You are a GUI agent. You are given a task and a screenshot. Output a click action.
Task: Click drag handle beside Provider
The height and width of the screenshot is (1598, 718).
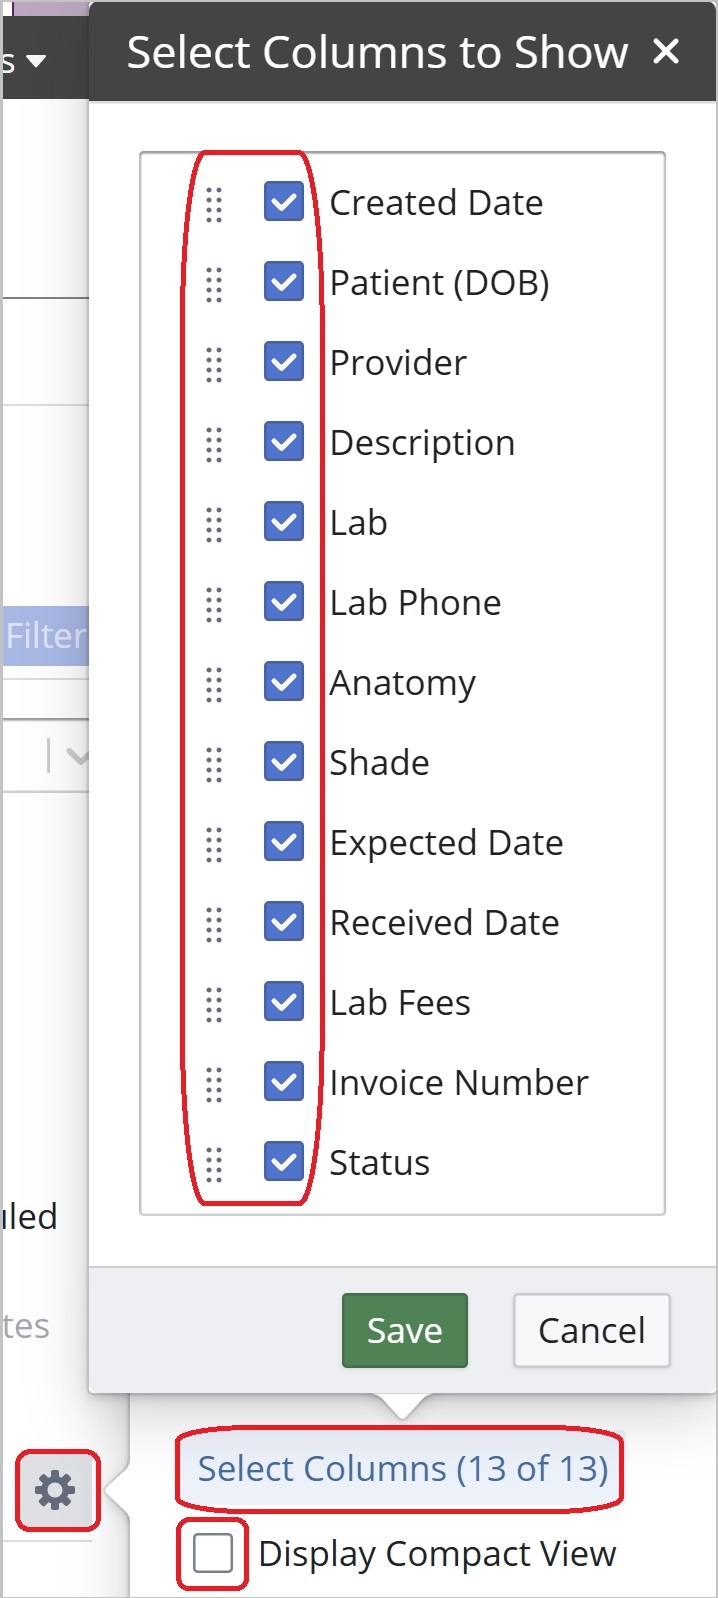214,364
